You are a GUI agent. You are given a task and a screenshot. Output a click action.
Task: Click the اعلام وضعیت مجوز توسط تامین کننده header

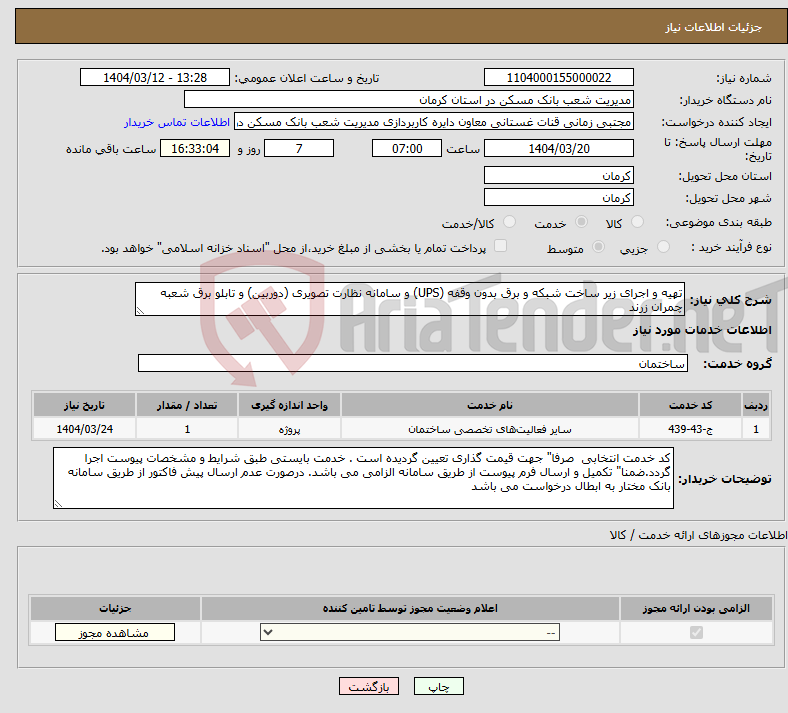click(410, 608)
